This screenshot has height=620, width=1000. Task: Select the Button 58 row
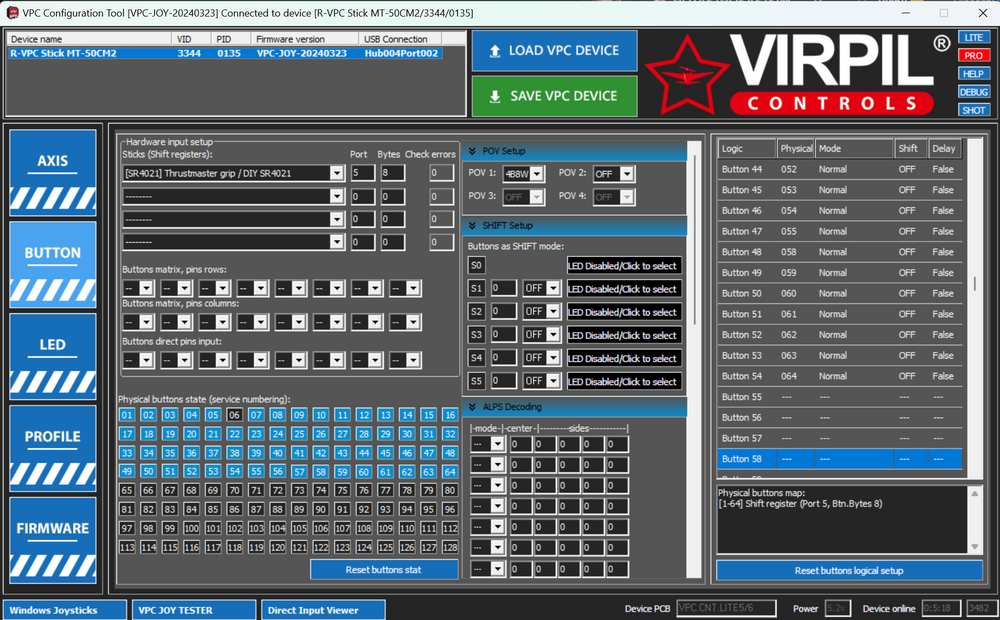839,459
